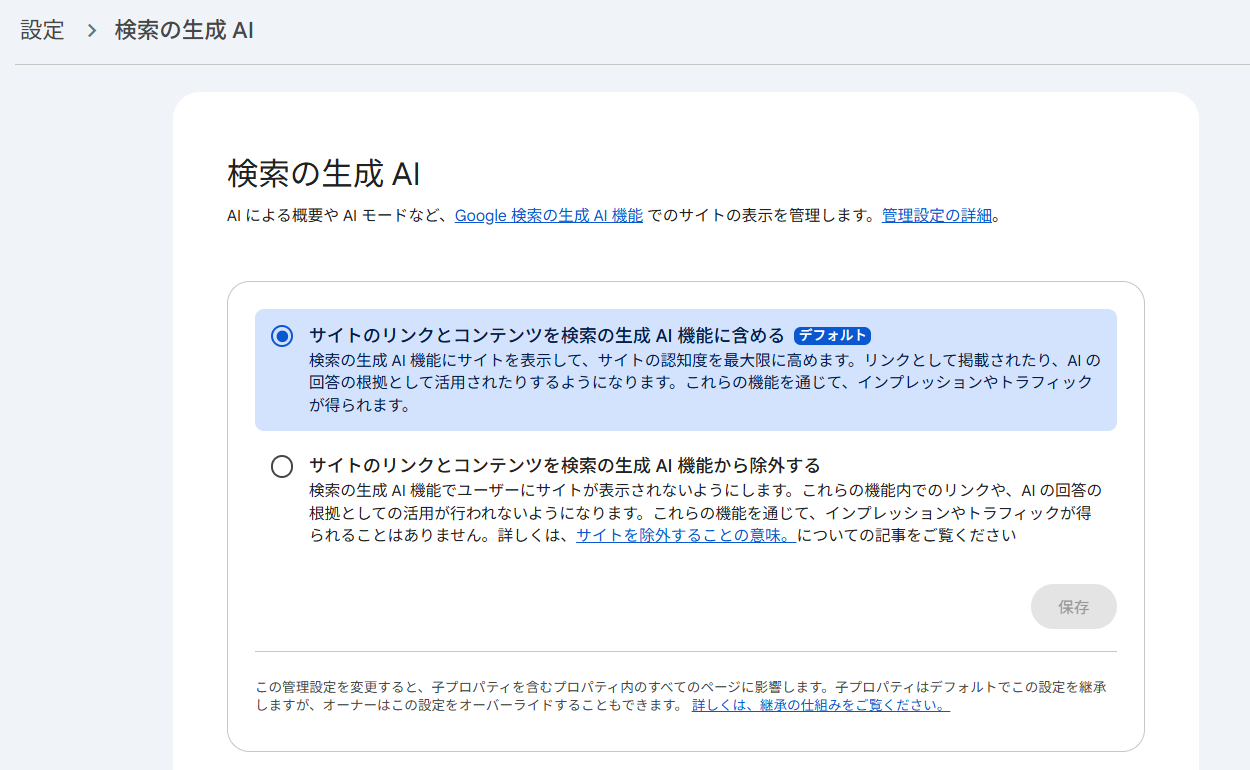The image size is (1250, 770).
Task: Click the footer note starting この管理設定を変更すると
Action: click(681, 696)
